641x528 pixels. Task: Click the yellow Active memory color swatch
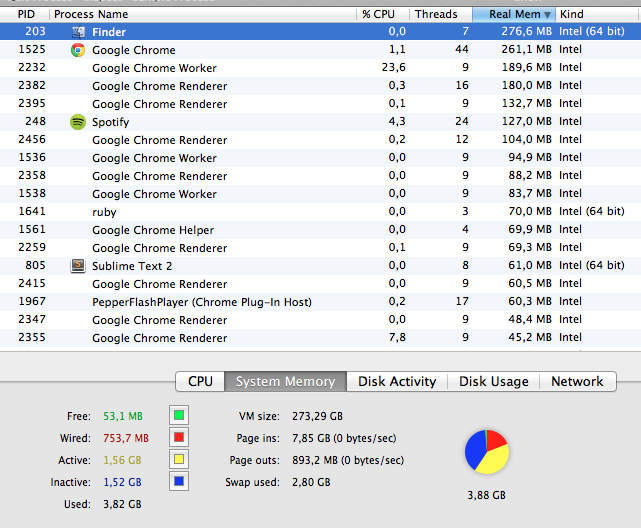tap(179, 460)
